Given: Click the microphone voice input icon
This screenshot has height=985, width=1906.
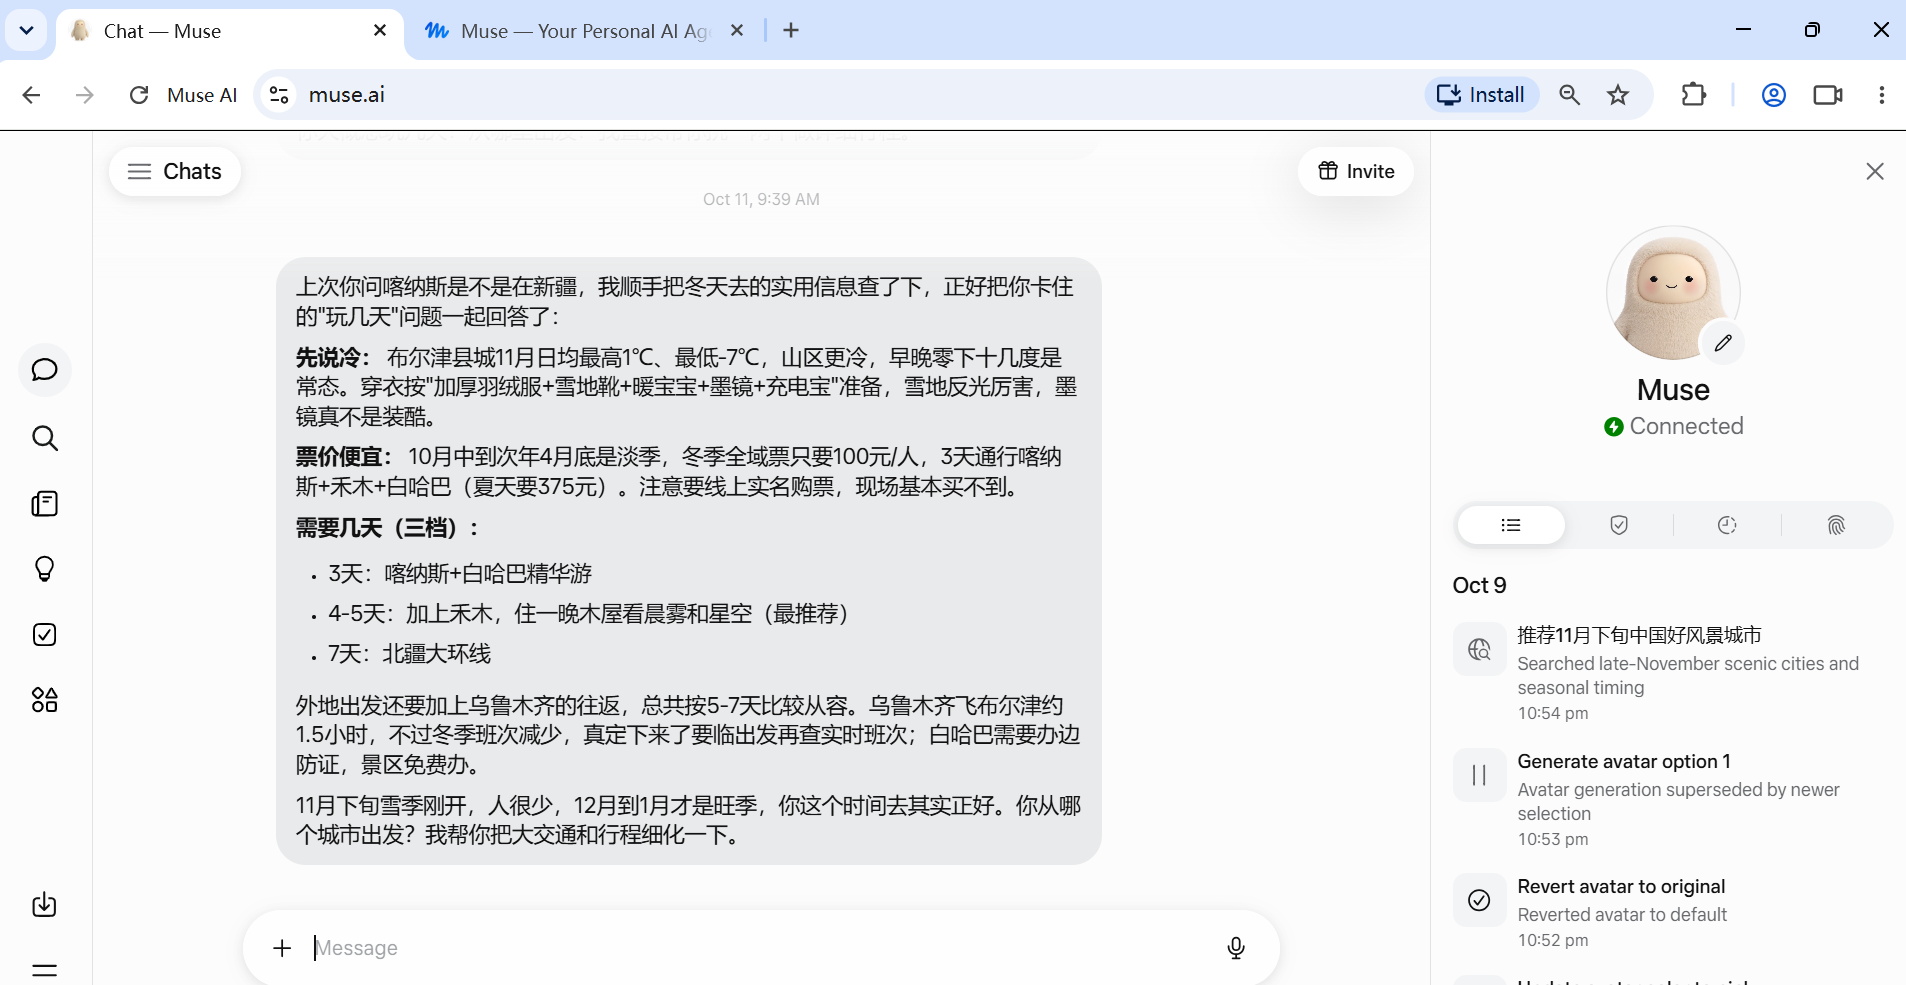Looking at the screenshot, I should tap(1236, 948).
